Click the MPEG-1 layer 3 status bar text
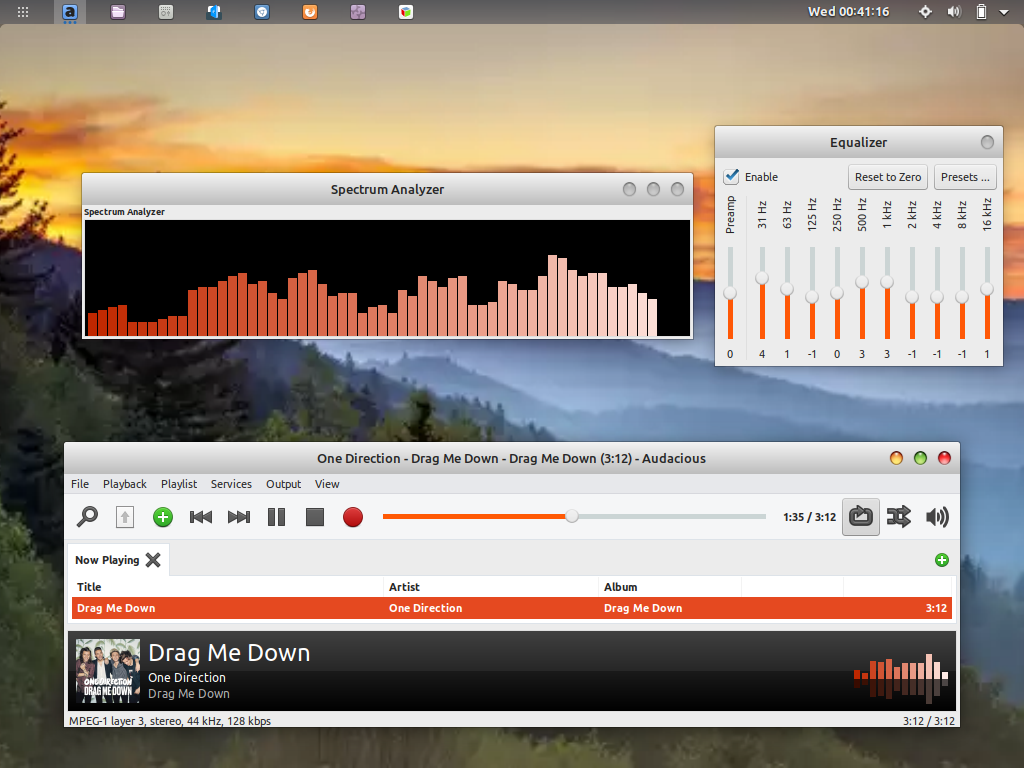Screen dimensions: 1024x768 tap(170, 721)
